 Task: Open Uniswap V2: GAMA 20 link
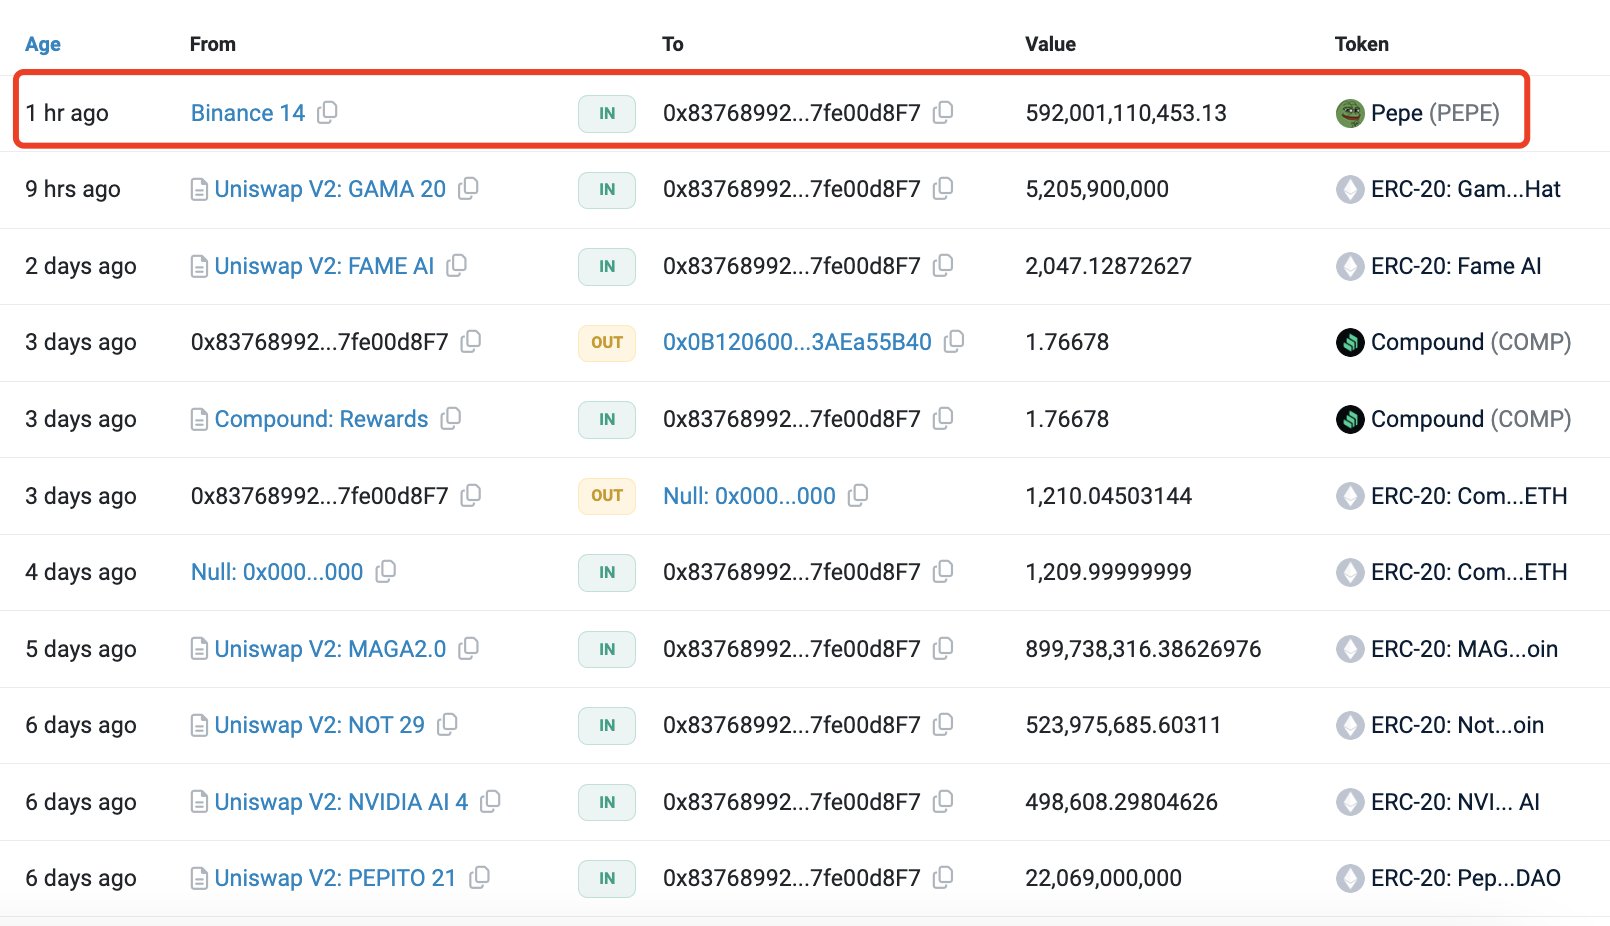(330, 189)
